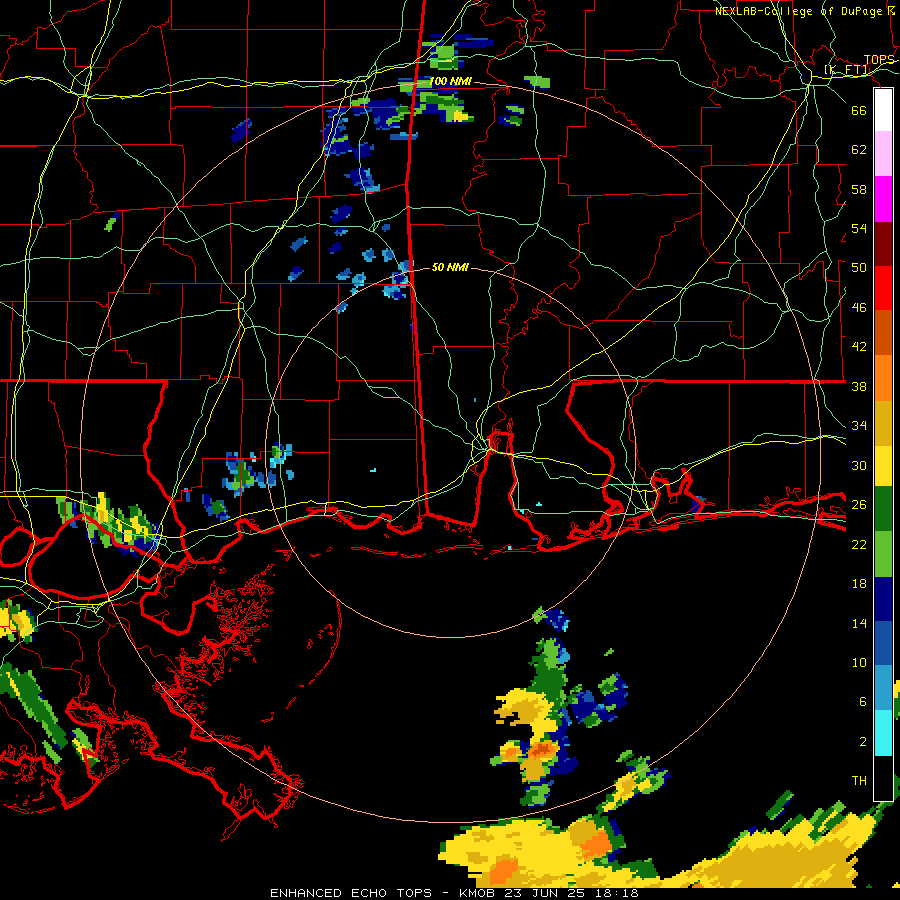Click the light pink swatch in the scale
This screenshot has height=900, width=900.
click(x=883, y=154)
